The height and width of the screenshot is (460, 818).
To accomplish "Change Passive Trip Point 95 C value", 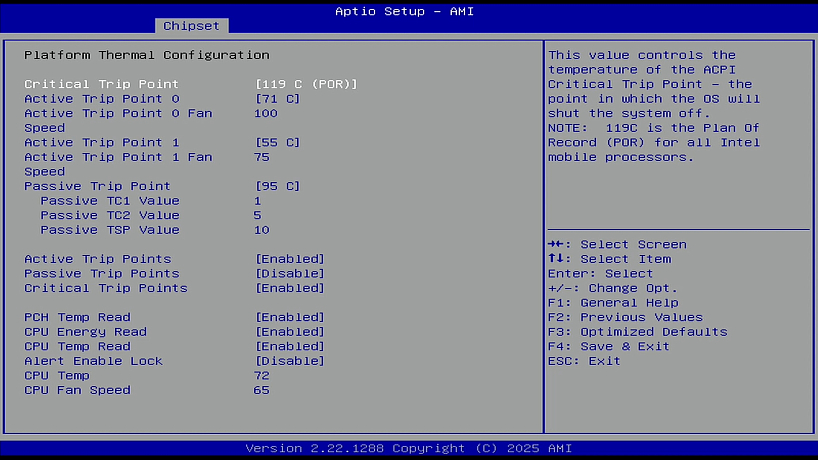I will coord(277,186).
